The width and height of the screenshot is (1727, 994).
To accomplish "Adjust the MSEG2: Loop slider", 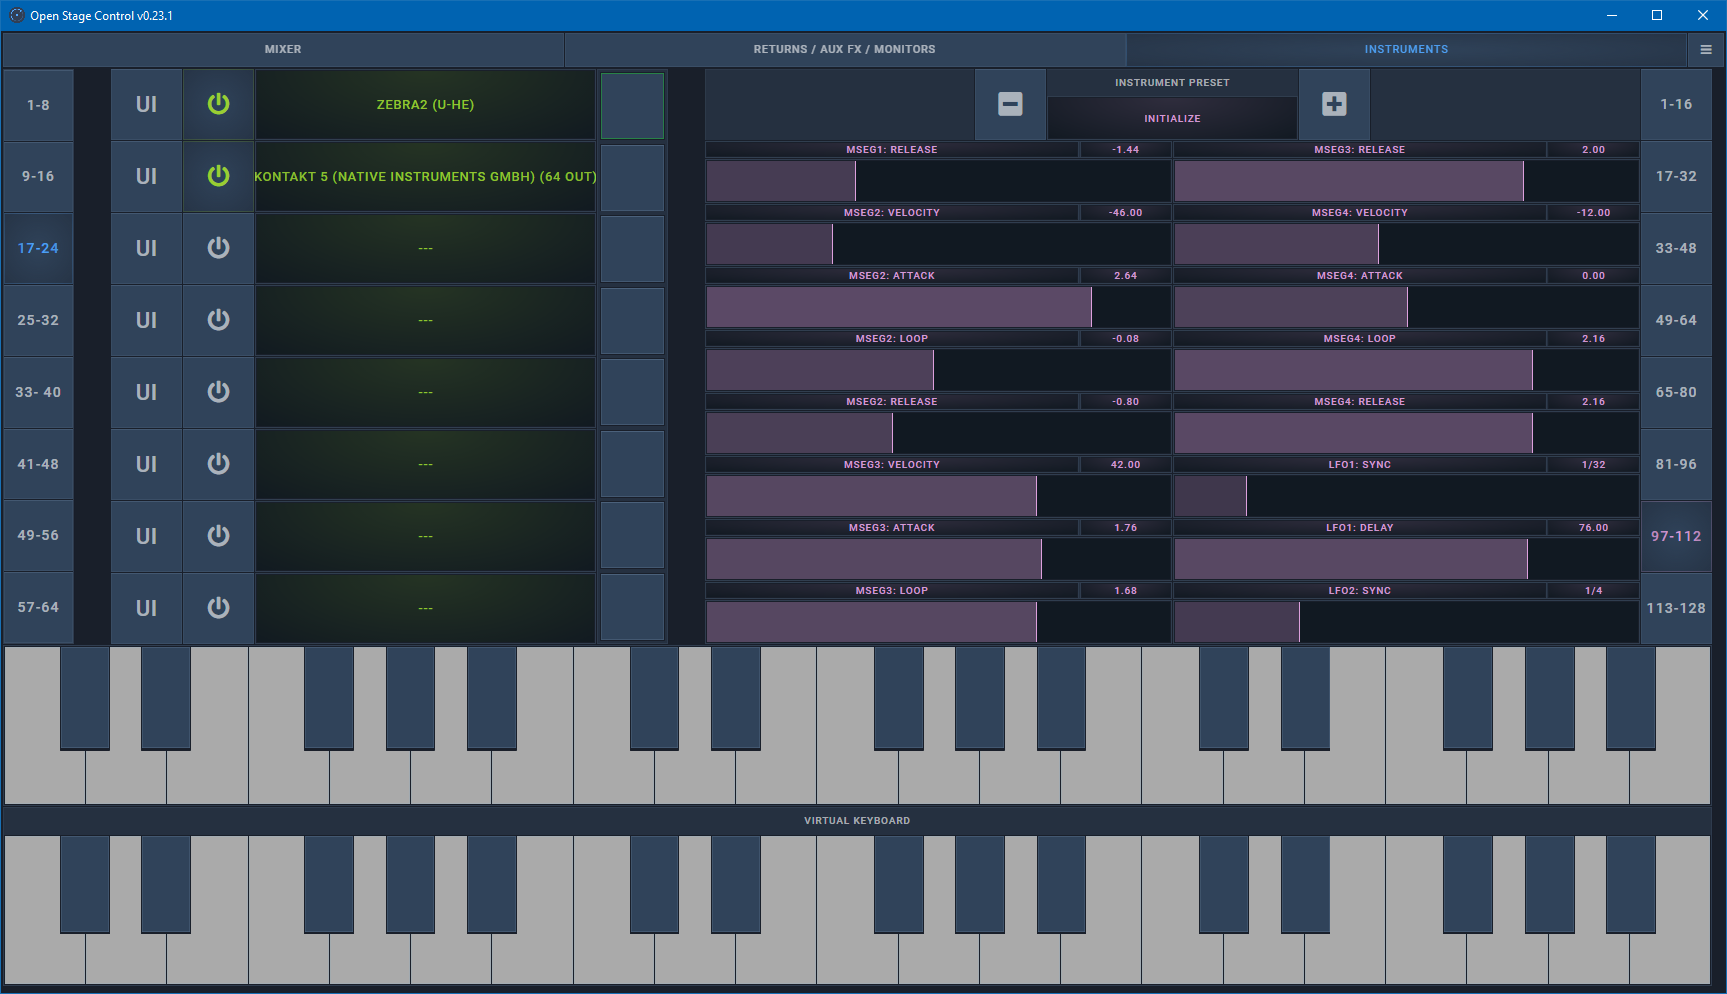I will pos(938,370).
